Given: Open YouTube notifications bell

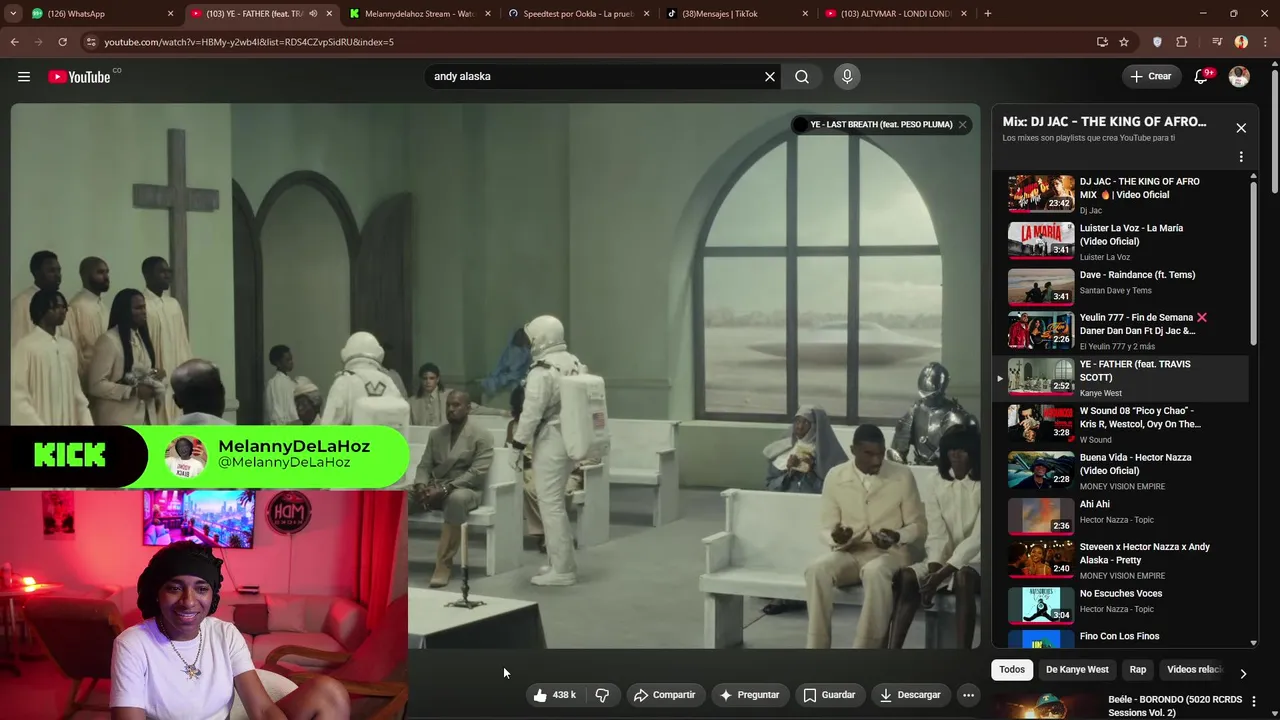Looking at the screenshot, I should tap(1202, 76).
